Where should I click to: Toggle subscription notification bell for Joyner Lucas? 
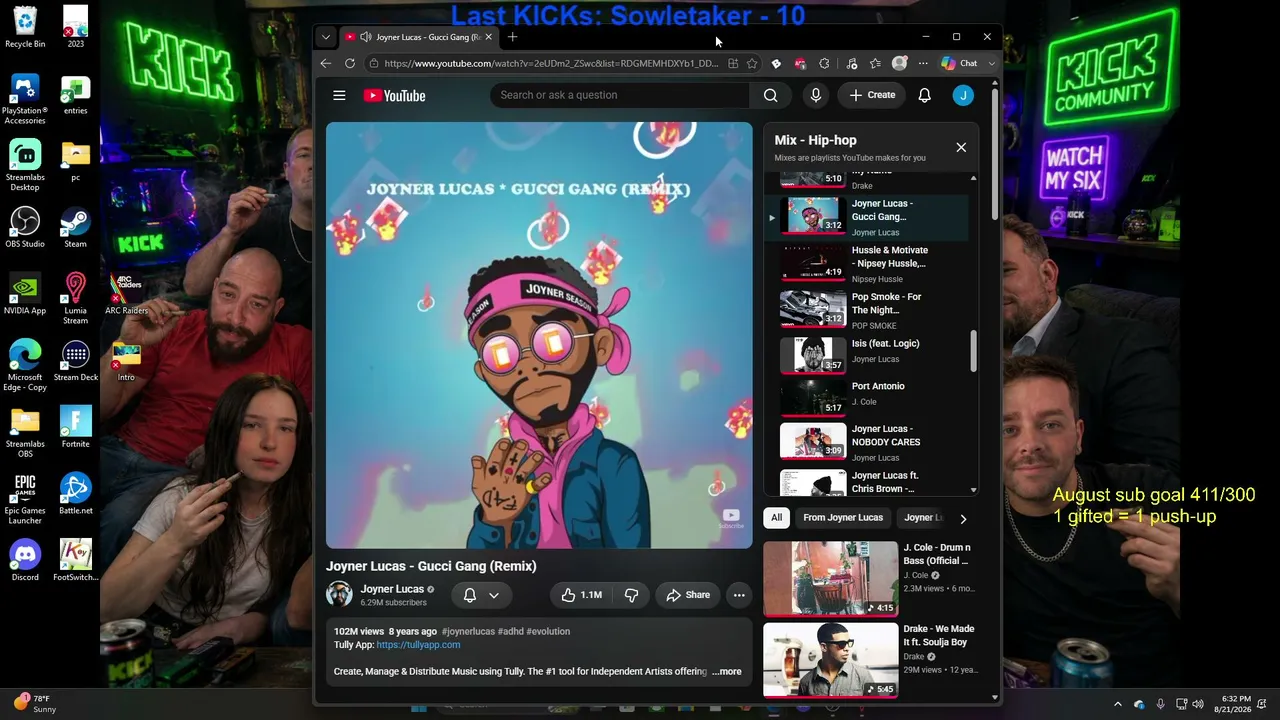click(470, 595)
